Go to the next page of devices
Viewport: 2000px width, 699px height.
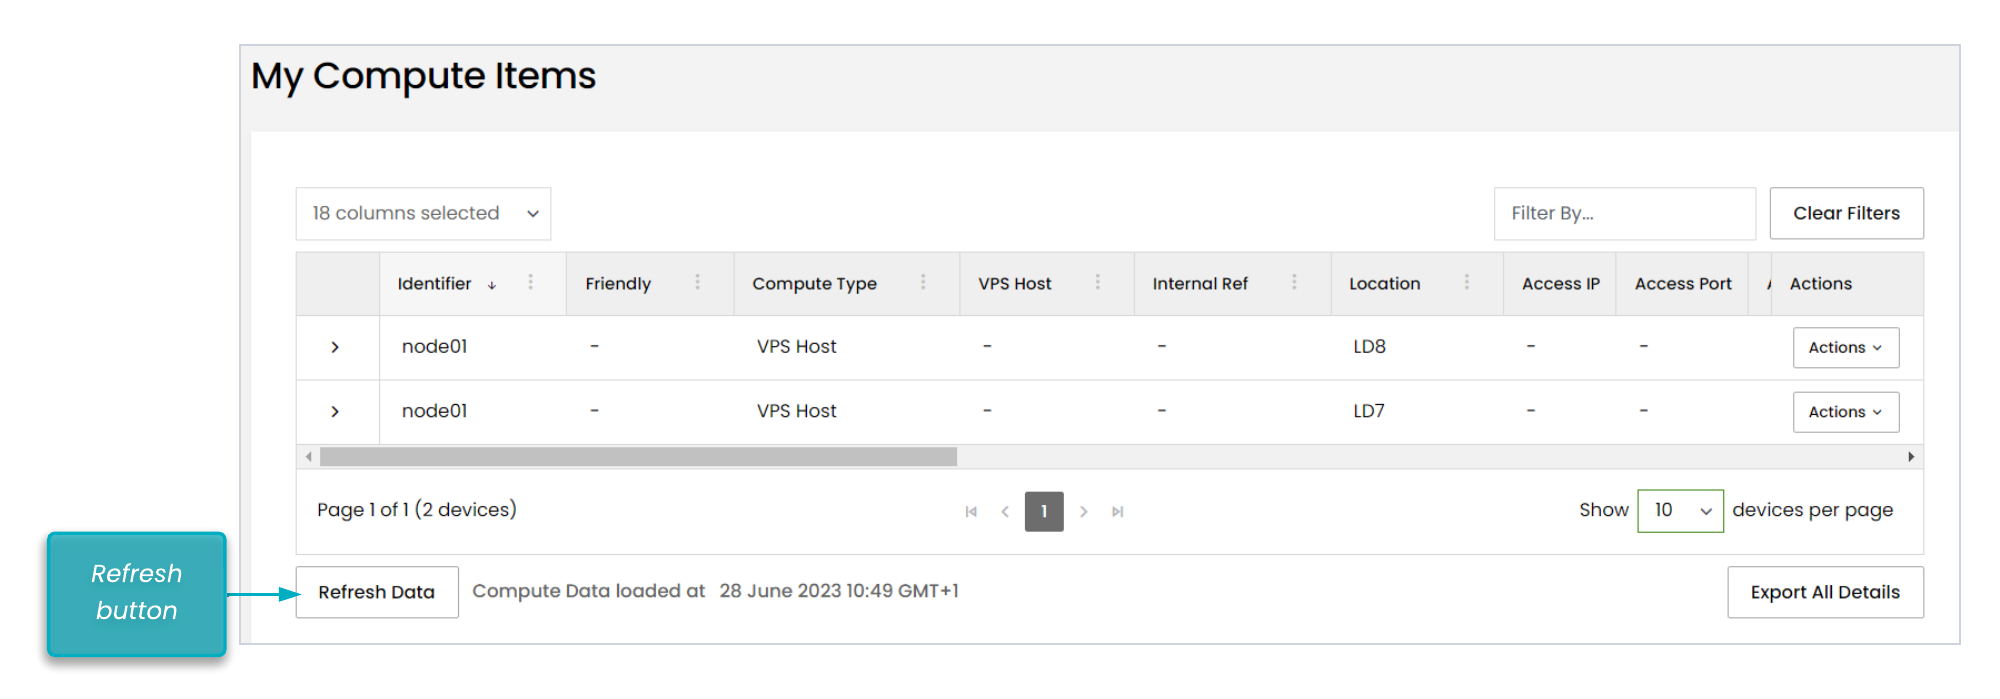pos(1084,512)
